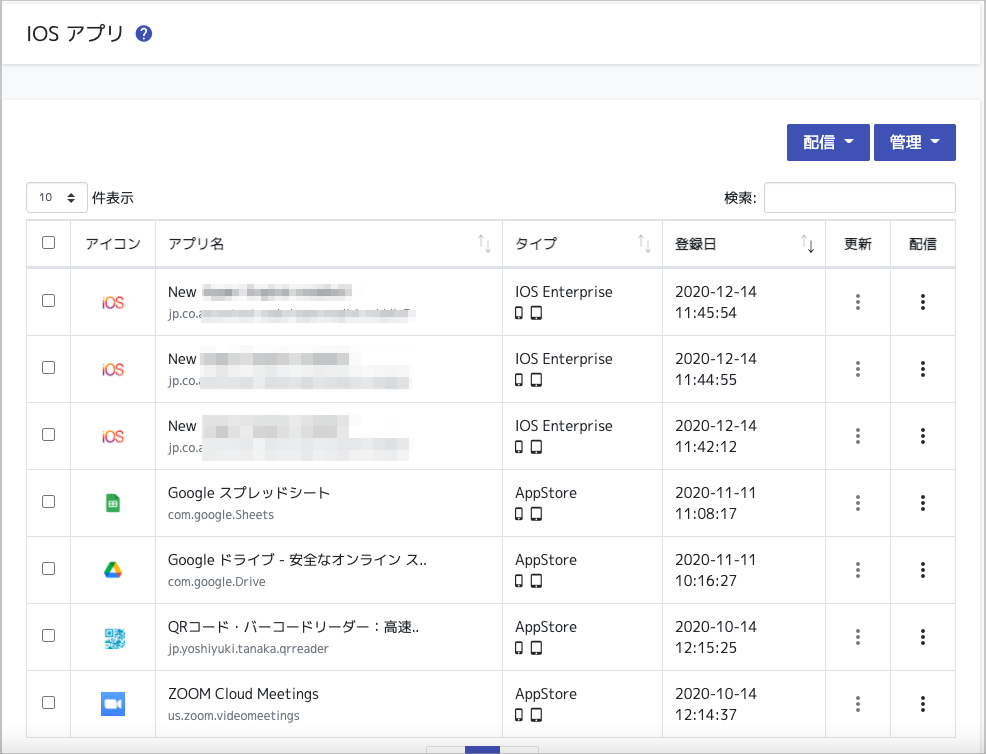Open 更新 menu for the 11:45:54 row
Viewport: 986px width, 754px height.
[x=858, y=302]
